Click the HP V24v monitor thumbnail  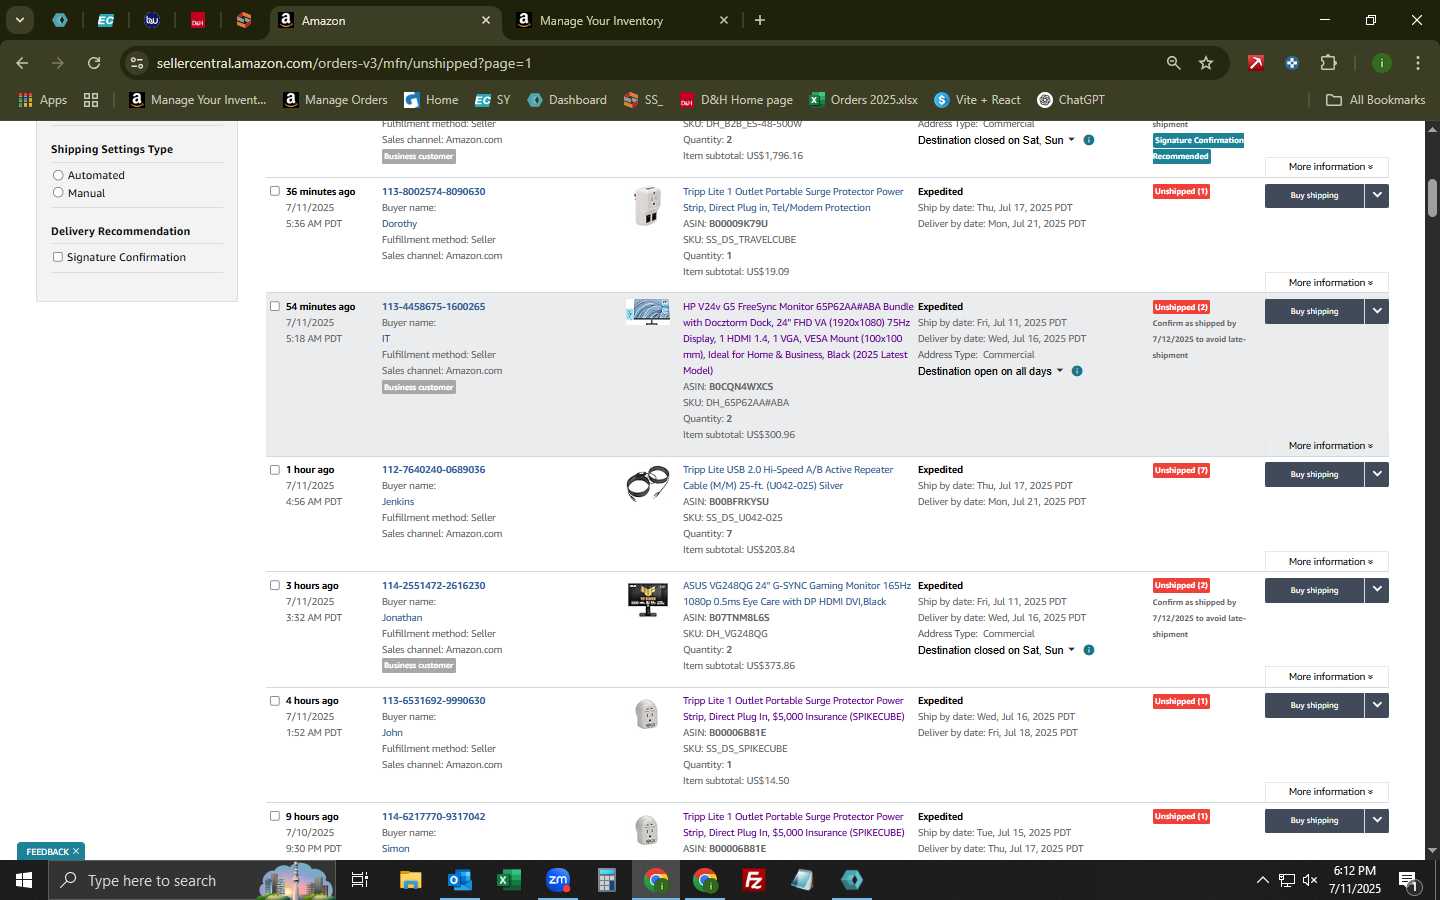point(648,313)
